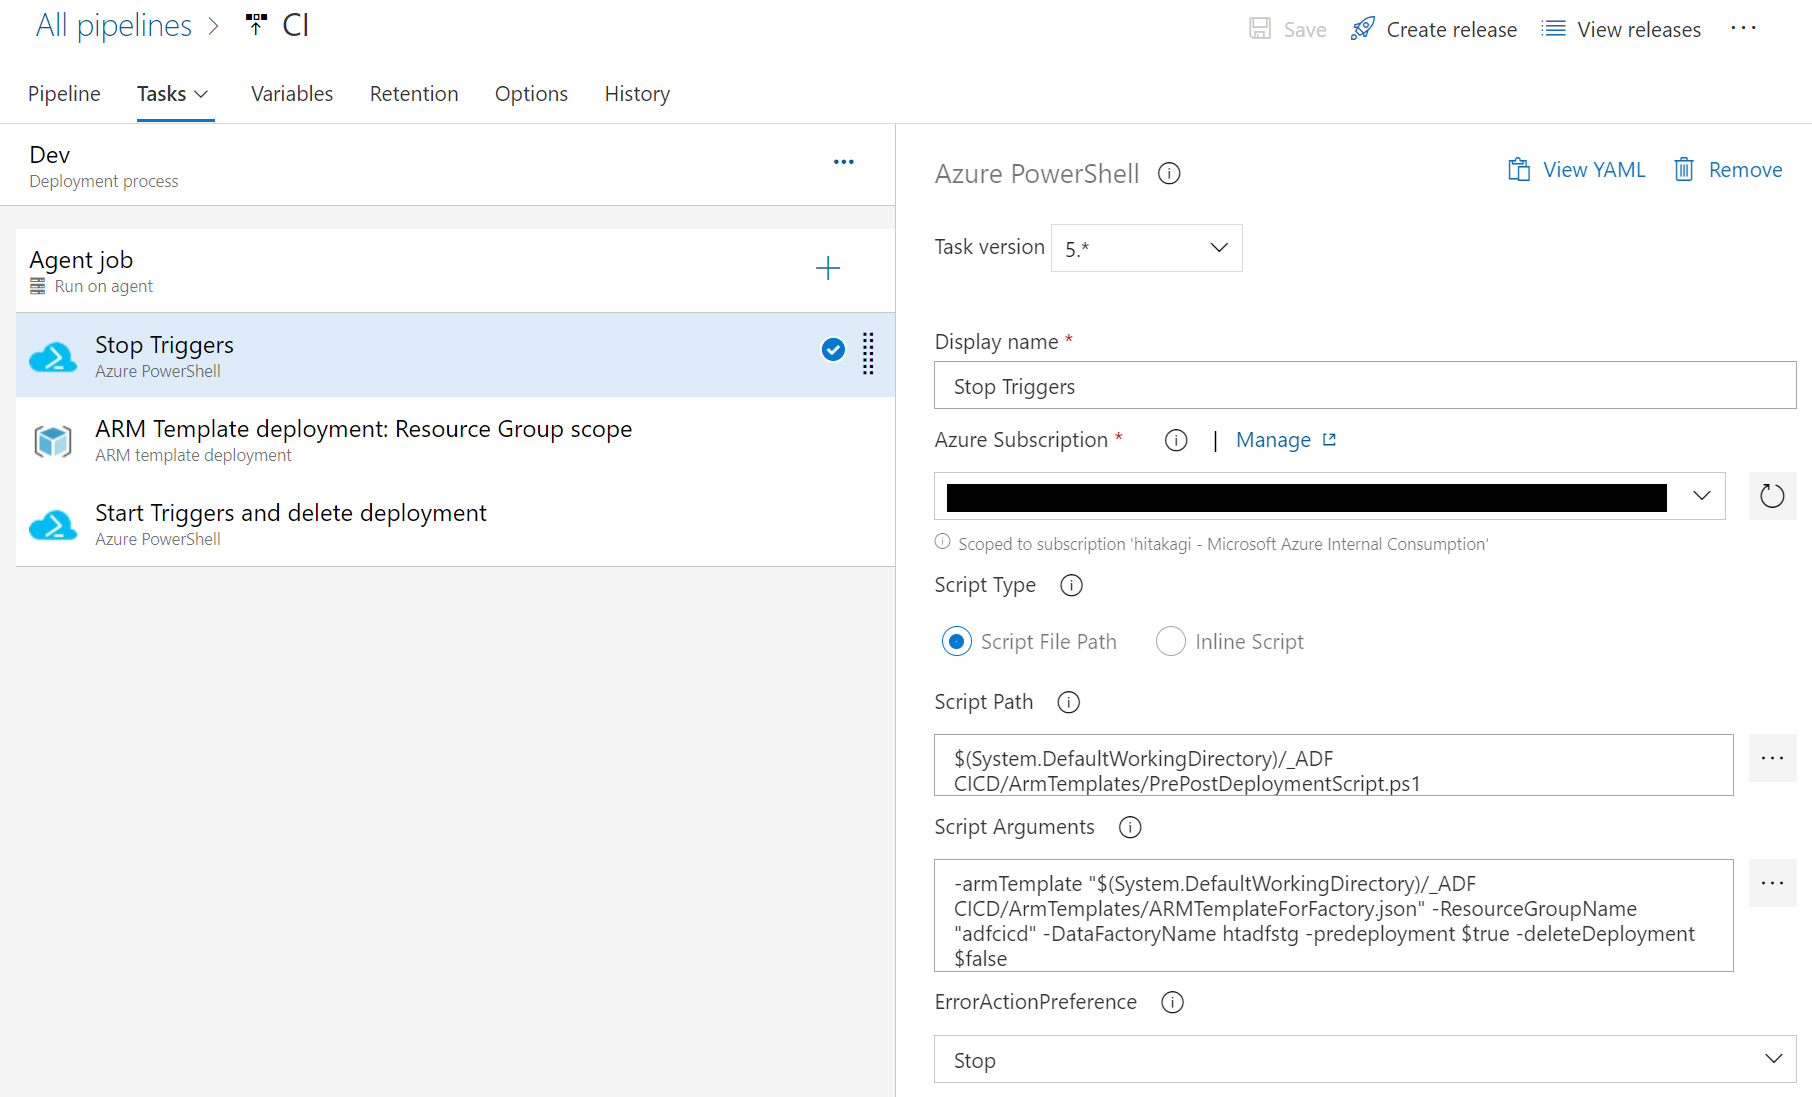The height and width of the screenshot is (1097, 1812).
Task: Click the Script Arguments info icon
Action: pos(1130,827)
